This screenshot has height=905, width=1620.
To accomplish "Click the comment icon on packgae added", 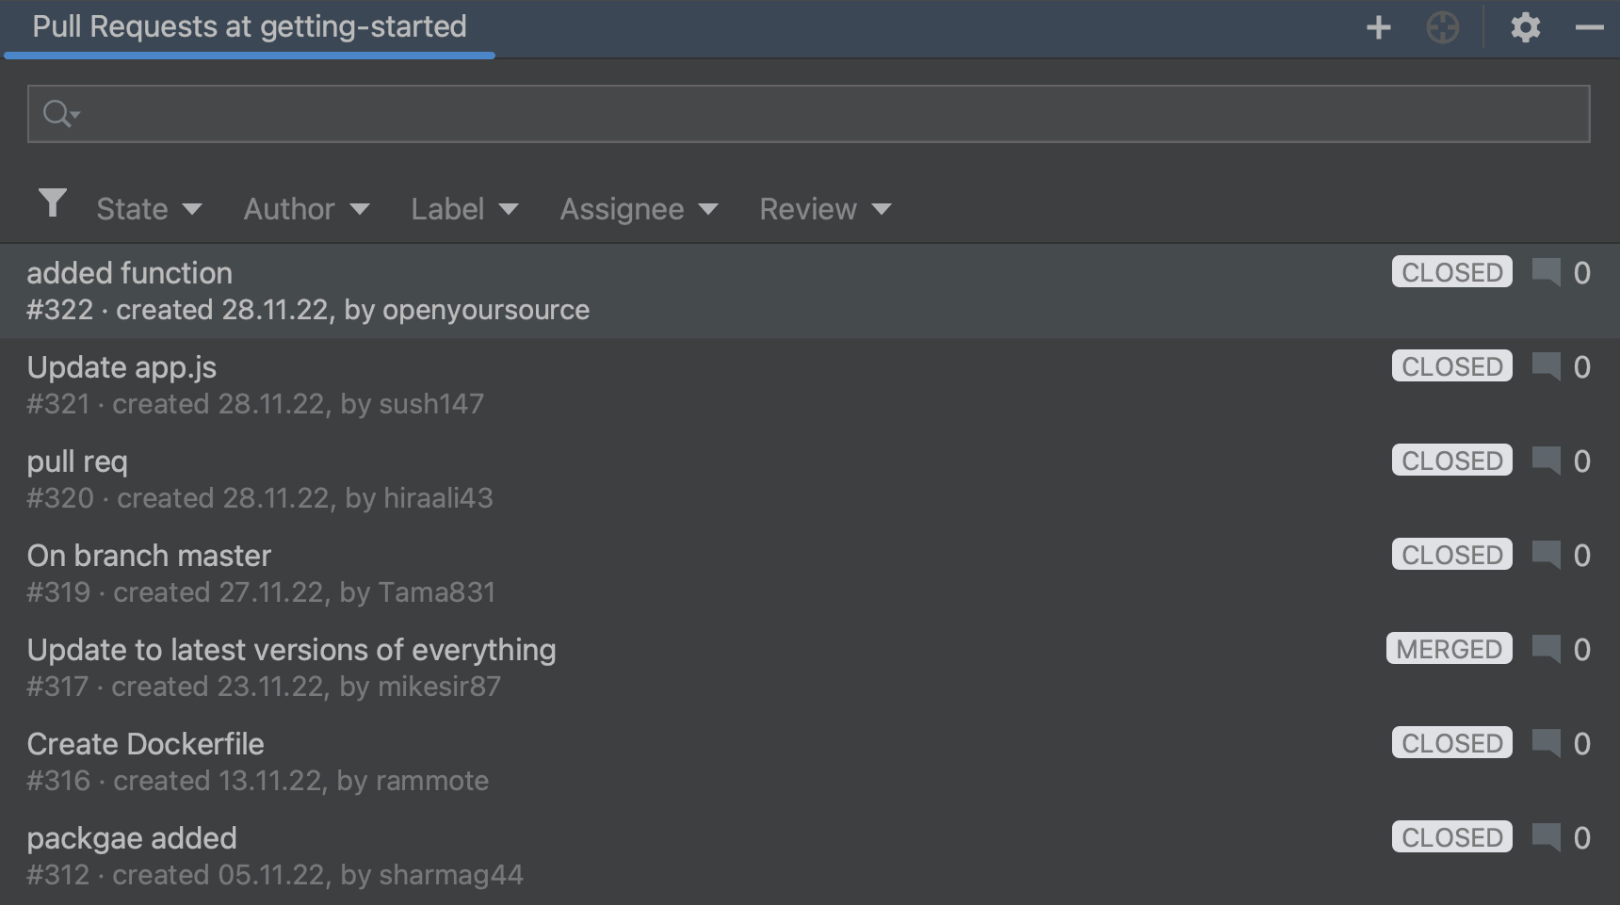I will tap(1545, 837).
